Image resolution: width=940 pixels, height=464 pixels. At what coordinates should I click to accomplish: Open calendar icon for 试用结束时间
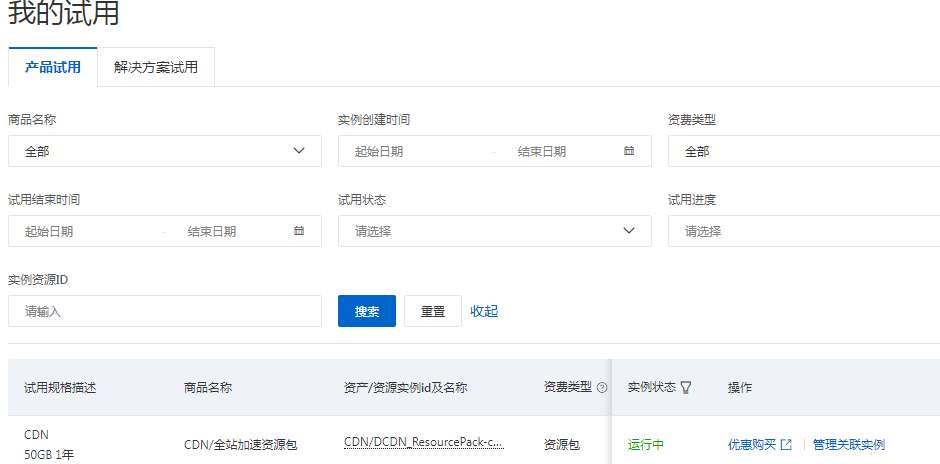299,231
